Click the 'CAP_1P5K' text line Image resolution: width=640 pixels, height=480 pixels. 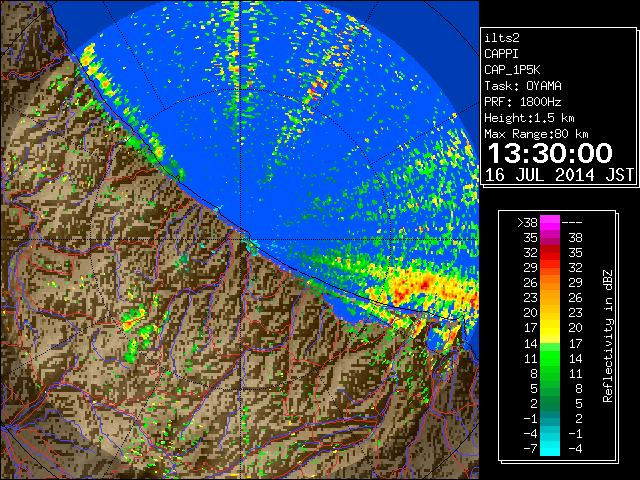pos(512,70)
